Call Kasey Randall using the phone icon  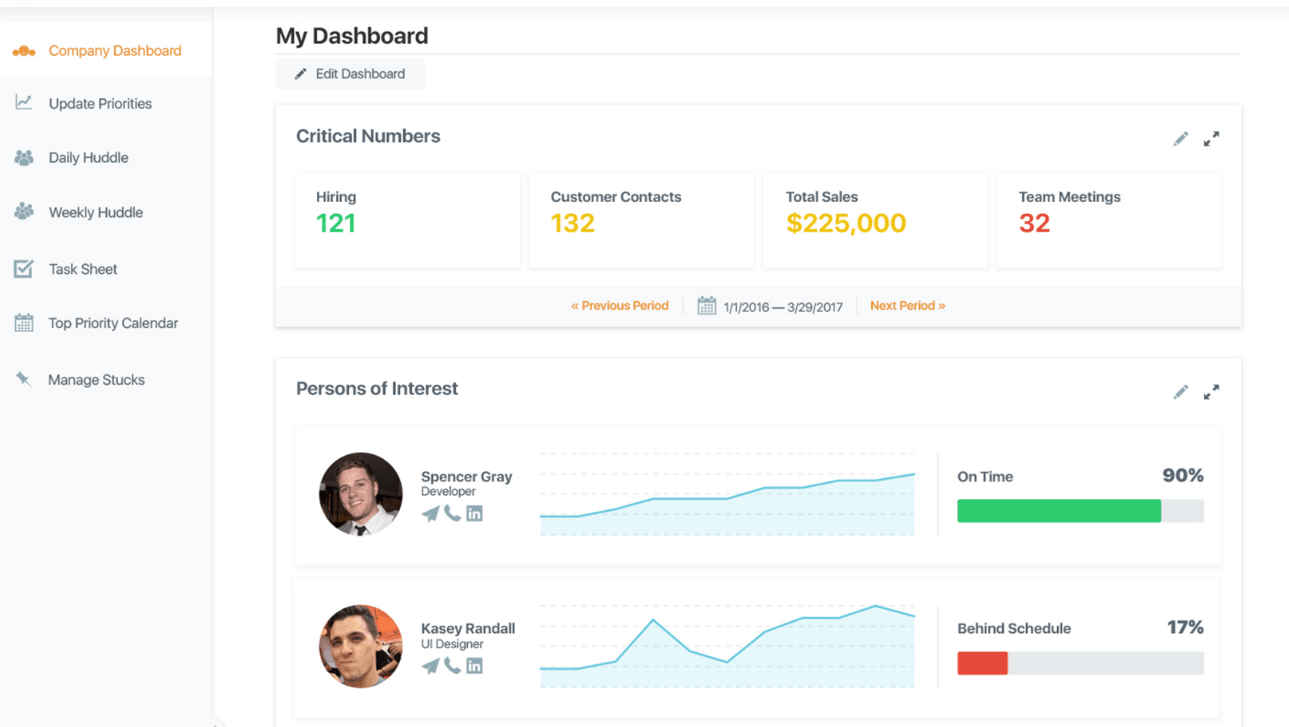(x=453, y=665)
